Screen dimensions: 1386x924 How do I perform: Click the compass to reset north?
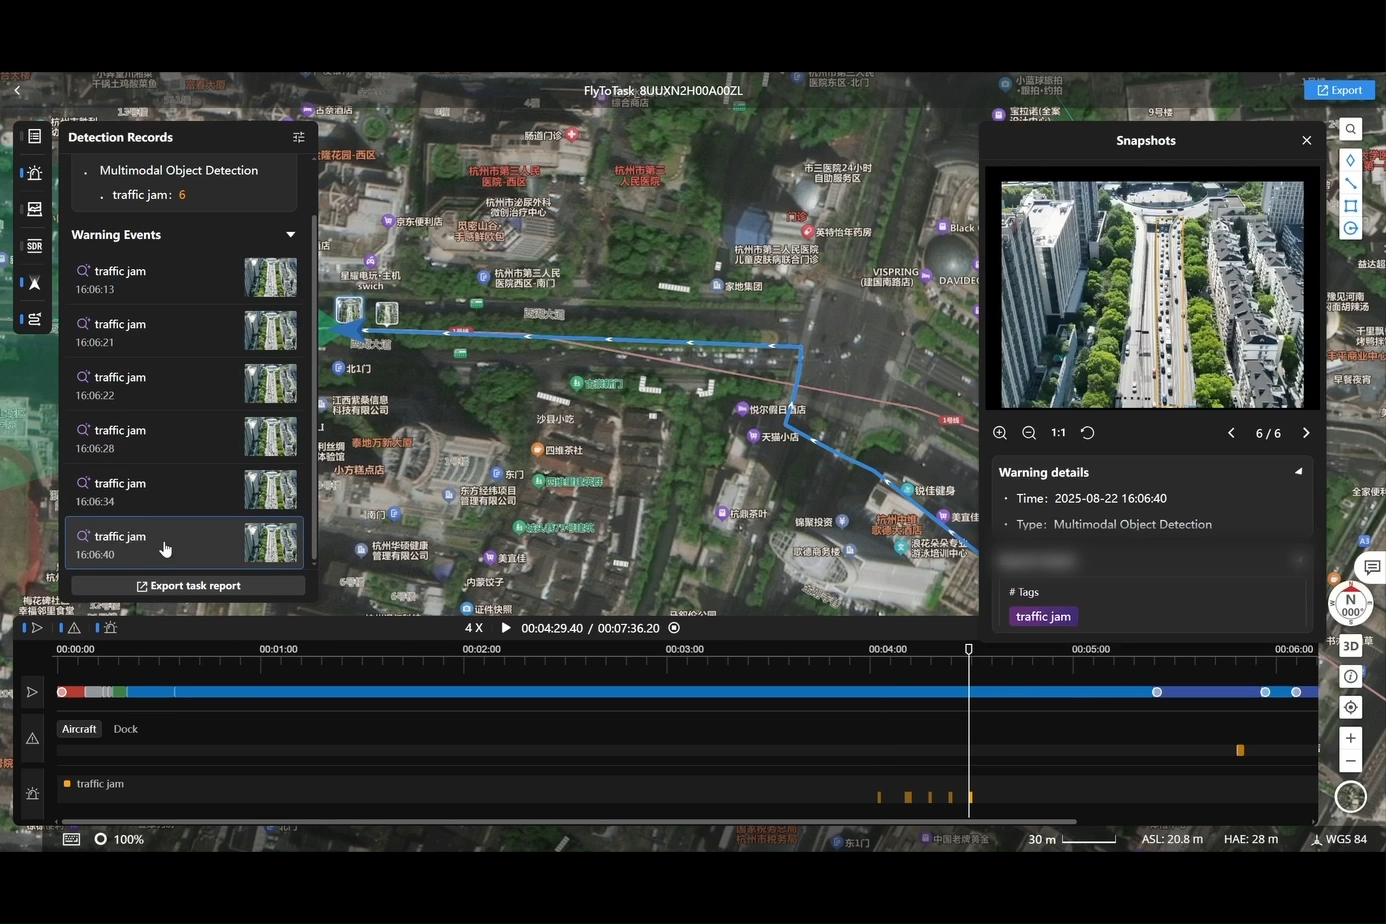pos(1350,604)
